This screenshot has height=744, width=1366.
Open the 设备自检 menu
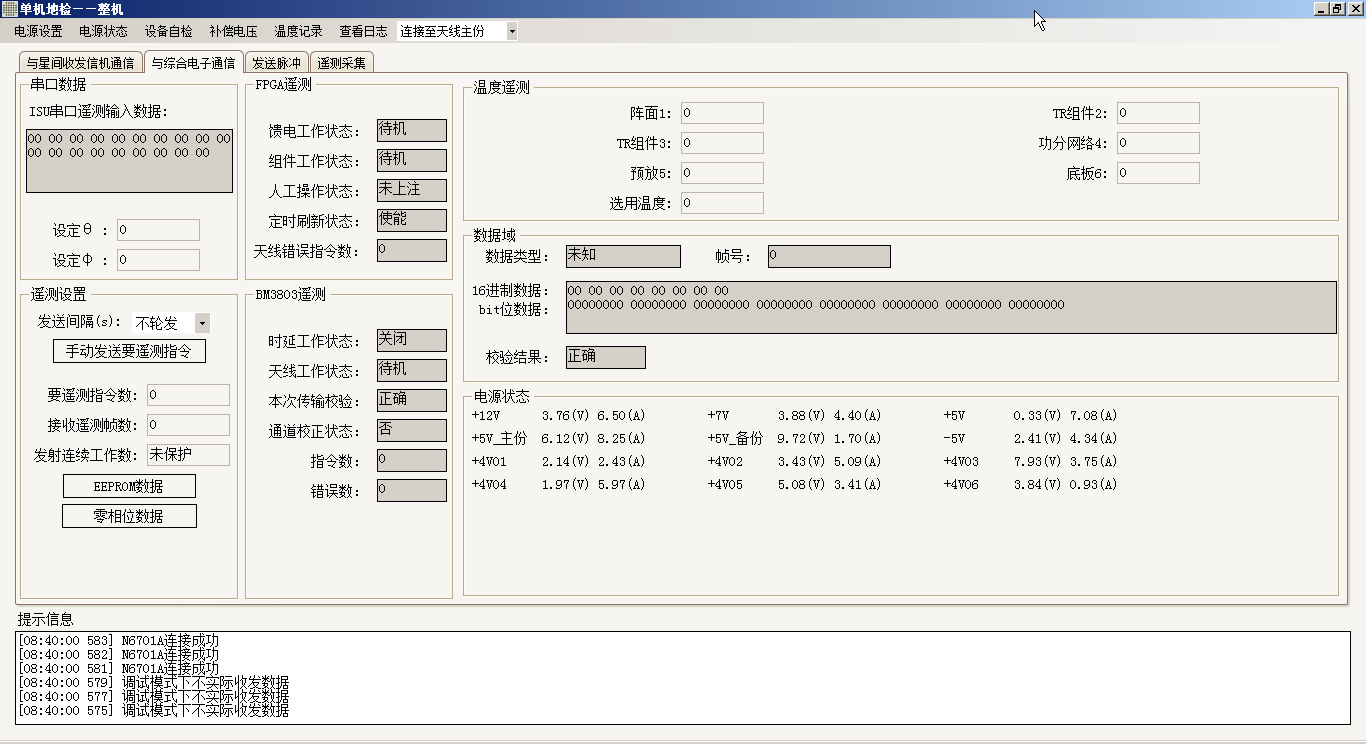[168, 31]
